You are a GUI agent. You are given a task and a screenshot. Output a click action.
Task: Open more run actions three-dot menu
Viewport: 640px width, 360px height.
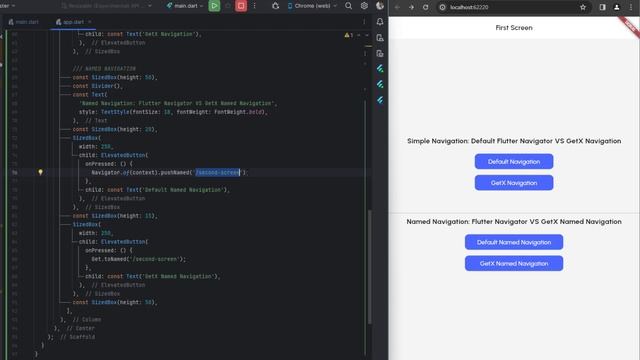[x=254, y=6]
